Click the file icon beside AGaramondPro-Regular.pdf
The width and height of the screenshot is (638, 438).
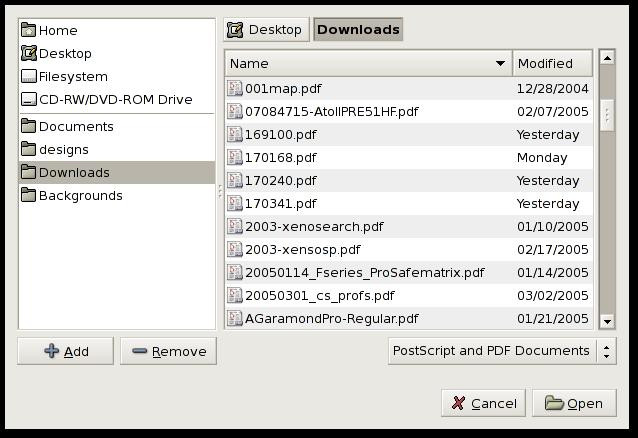click(235, 318)
